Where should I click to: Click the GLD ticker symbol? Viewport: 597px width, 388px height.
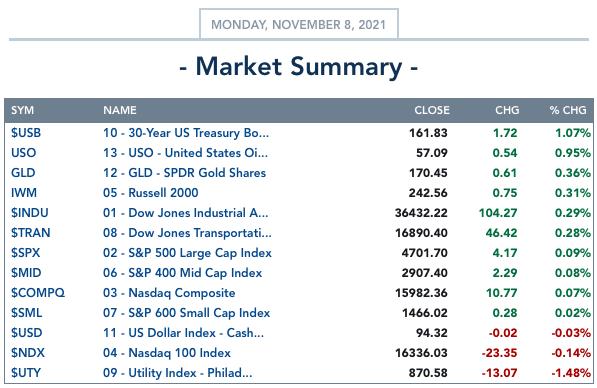[23, 173]
